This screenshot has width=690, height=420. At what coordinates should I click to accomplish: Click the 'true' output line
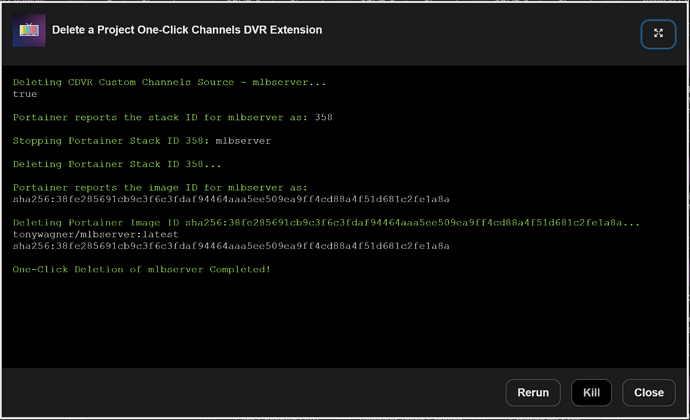tap(25, 94)
